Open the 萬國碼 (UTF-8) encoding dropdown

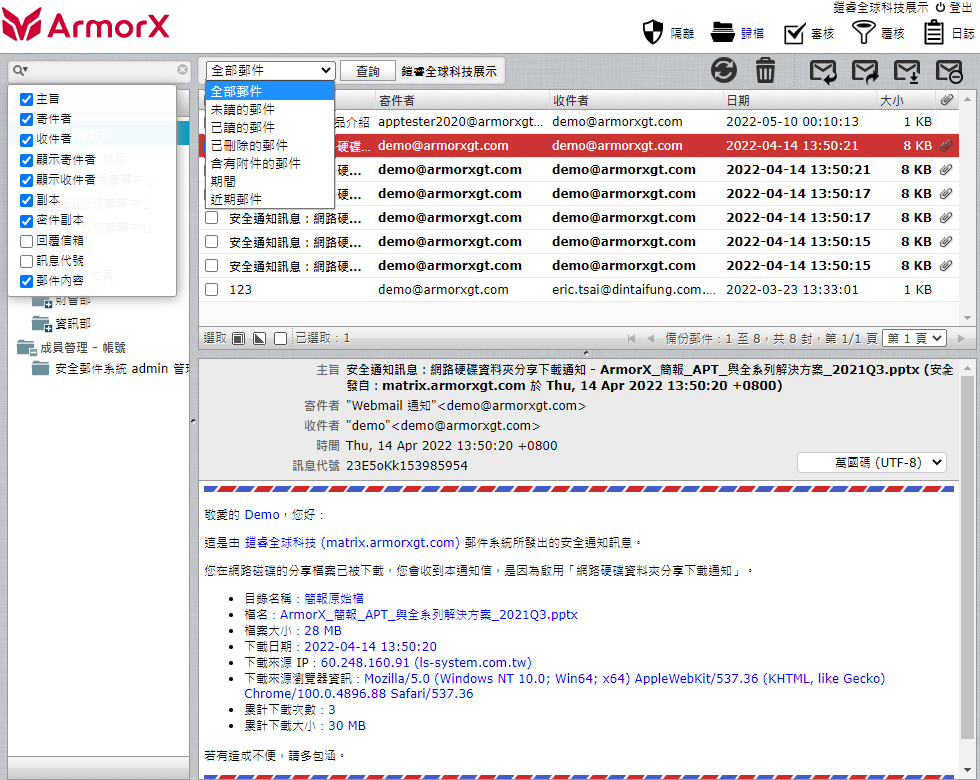coord(871,462)
